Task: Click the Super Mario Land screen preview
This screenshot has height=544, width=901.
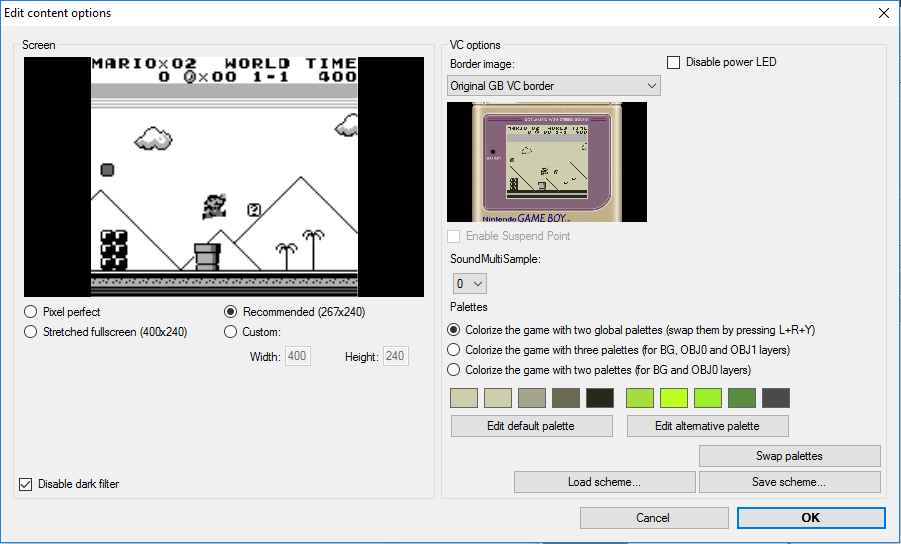Action: point(224,177)
